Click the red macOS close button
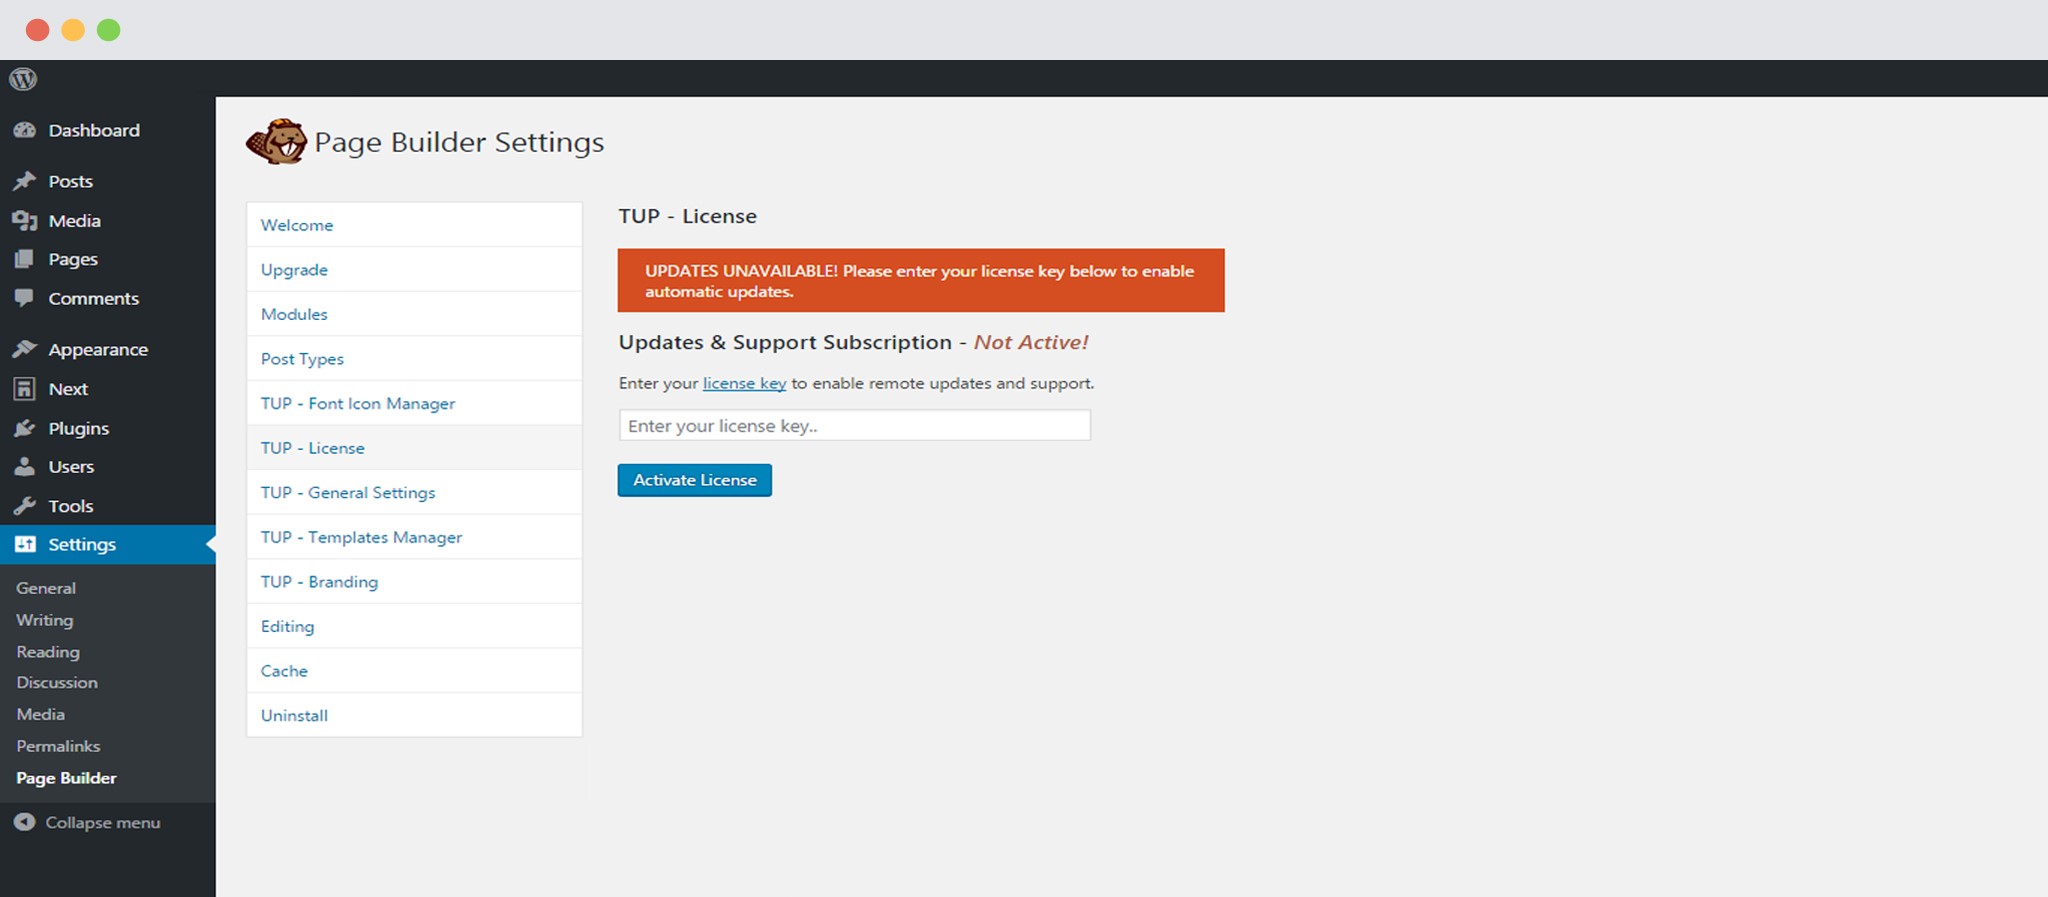This screenshot has width=2048, height=897. tap(37, 30)
